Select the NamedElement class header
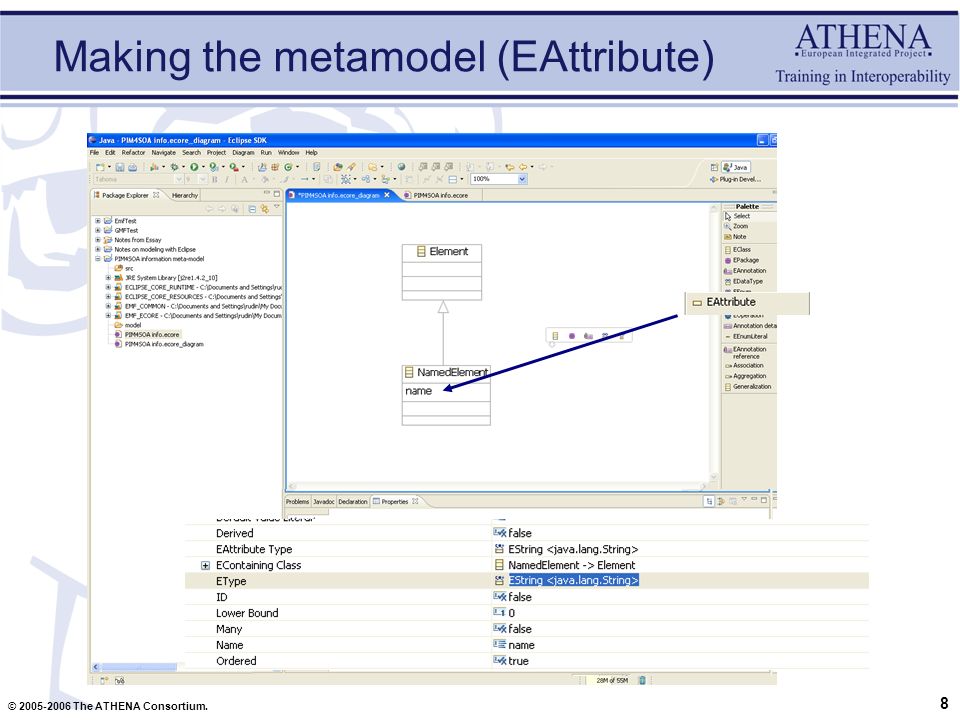The width and height of the screenshot is (960, 720). 446,373
